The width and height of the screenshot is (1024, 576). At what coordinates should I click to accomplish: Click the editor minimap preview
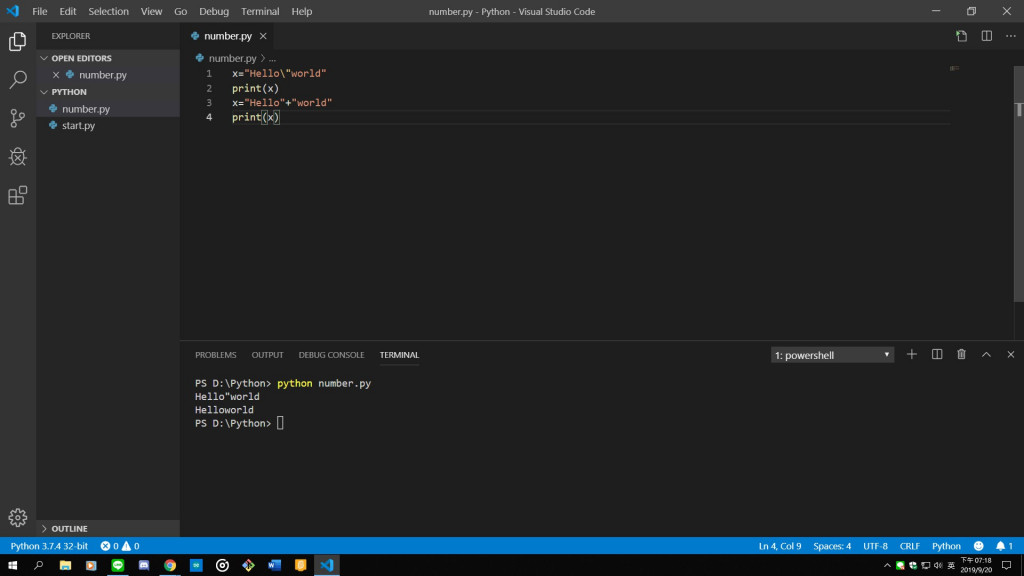point(954,68)
